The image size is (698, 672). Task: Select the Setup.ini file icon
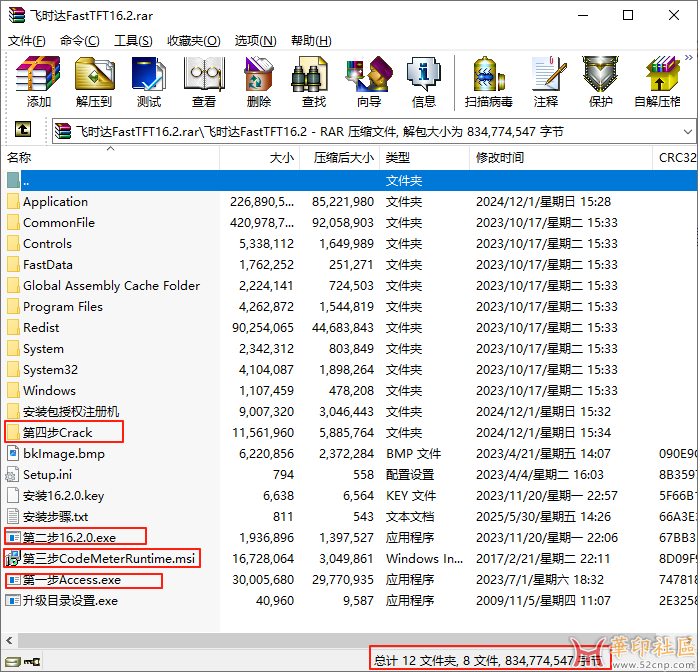(12, 475)
